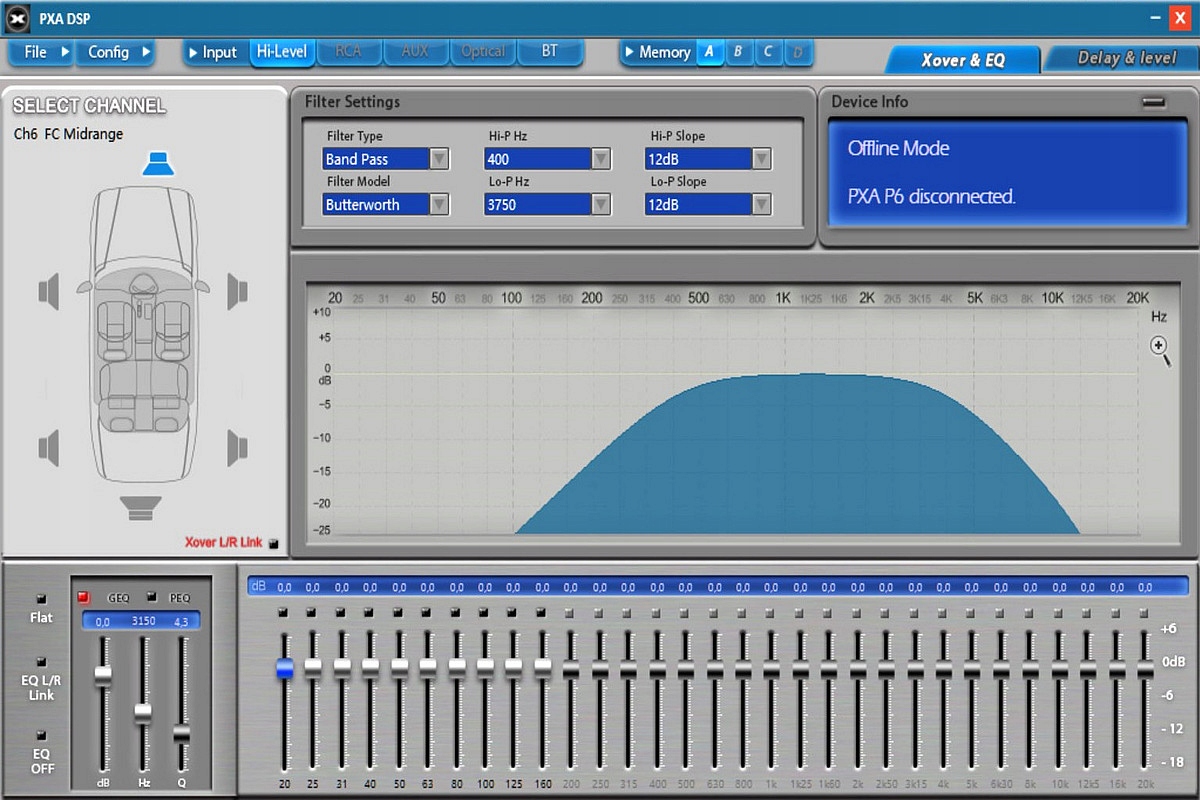
Task: Expand the Hi-P Slope dropdown
Action: pos(761,159)
